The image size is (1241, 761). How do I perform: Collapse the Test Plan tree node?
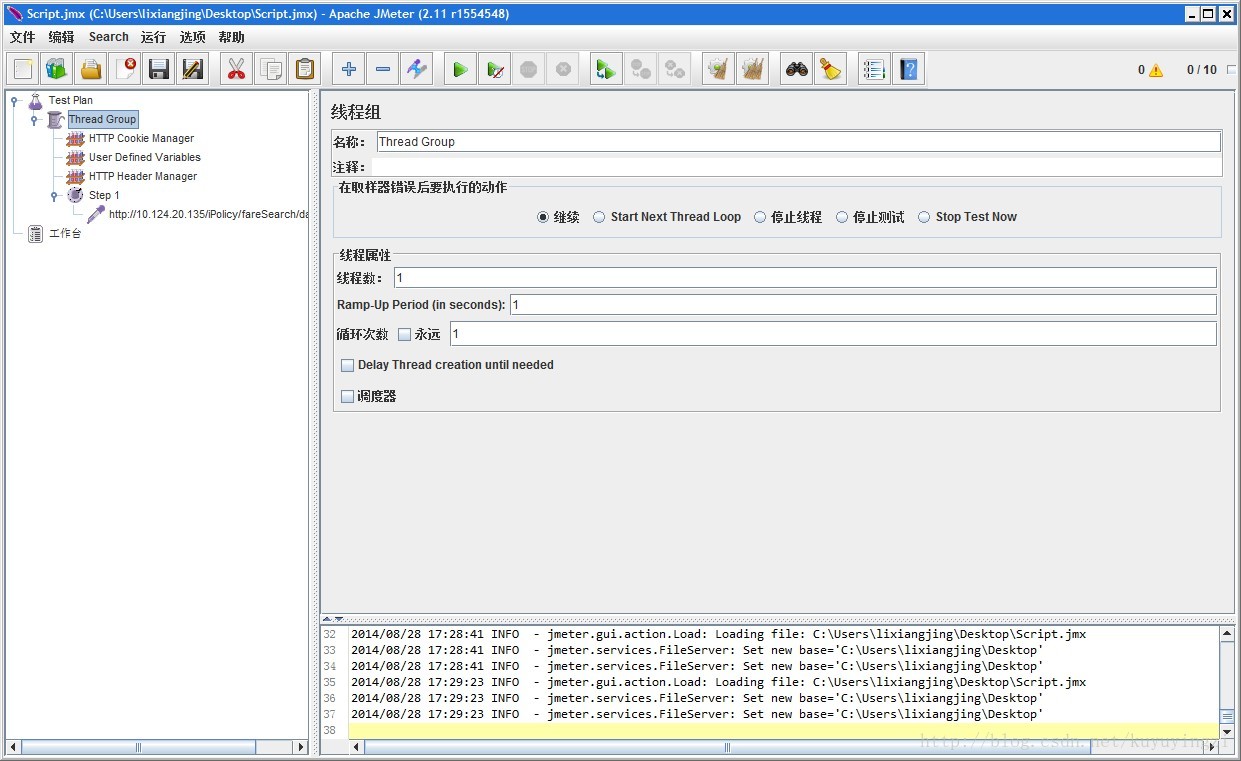[x=15, y=101]
